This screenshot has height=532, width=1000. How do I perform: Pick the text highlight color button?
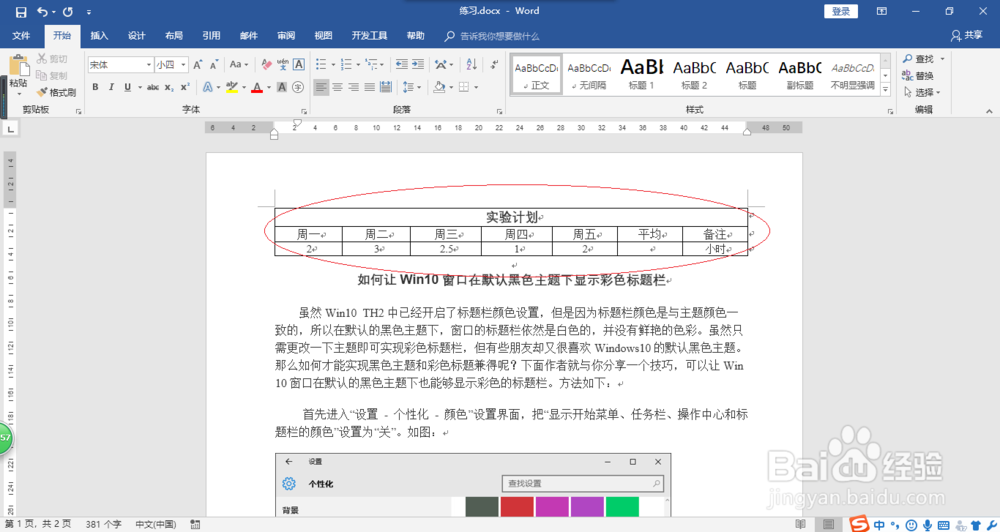[x=232, y=87]
